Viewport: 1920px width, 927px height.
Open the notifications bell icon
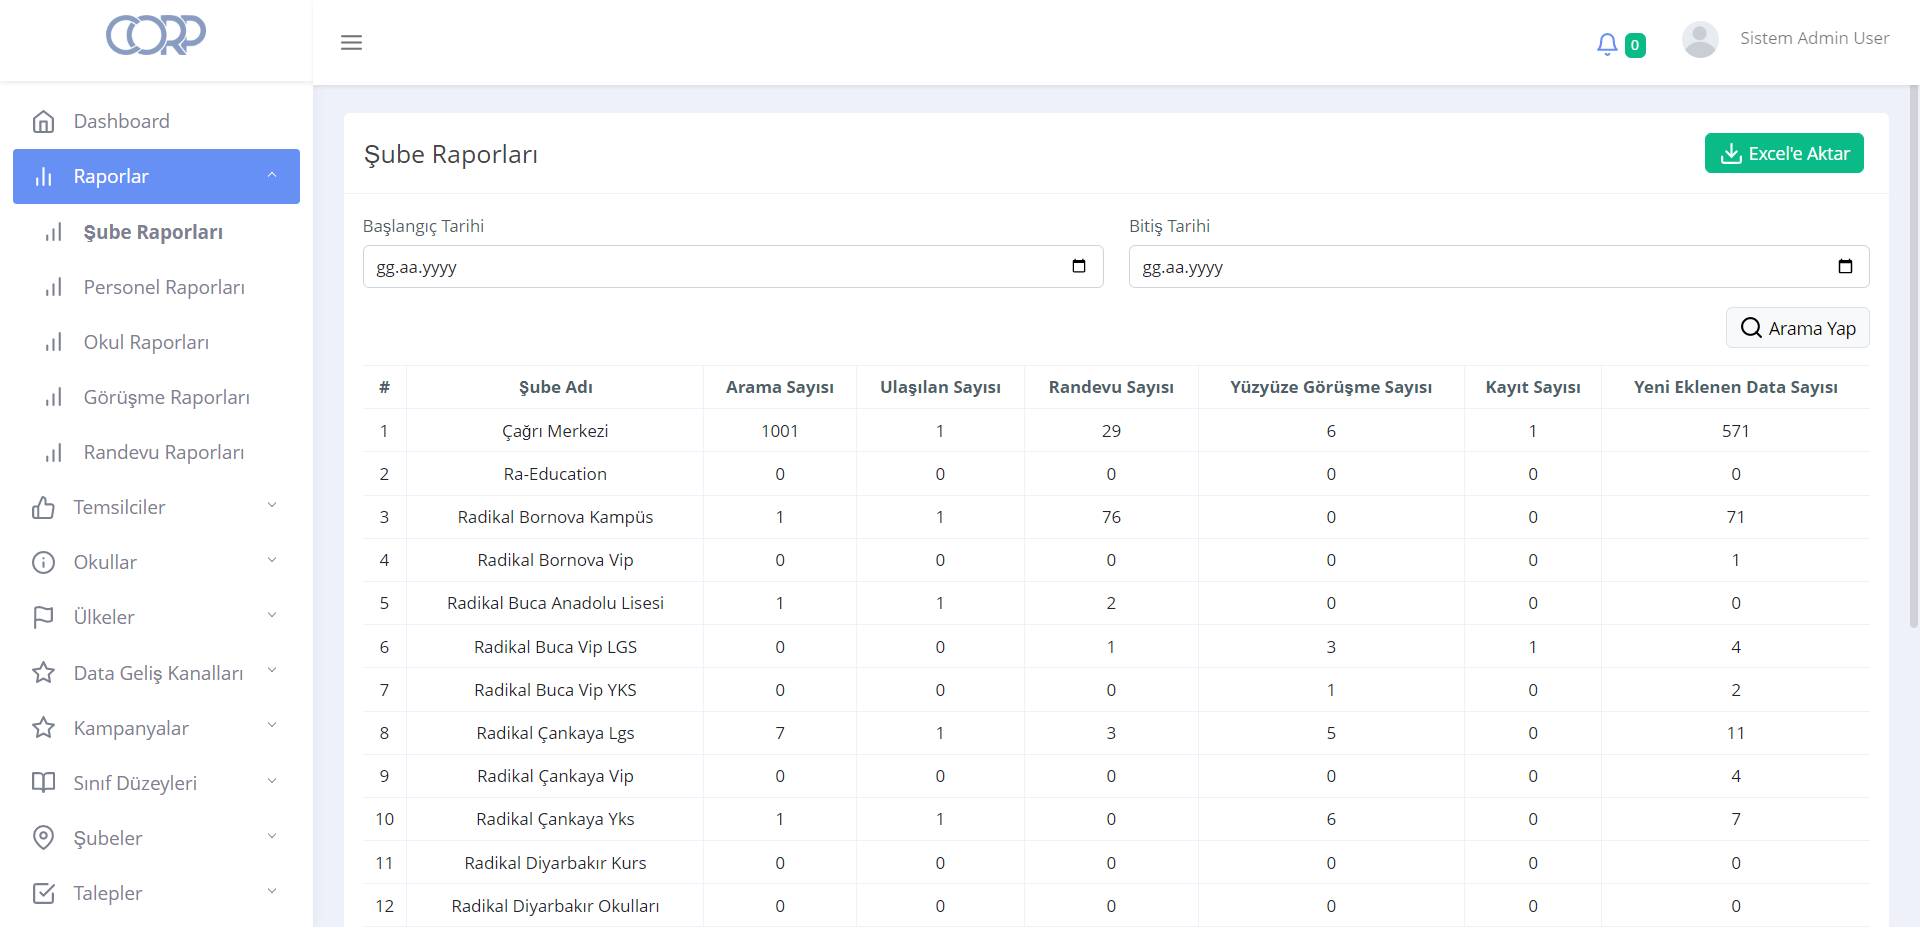1606,44
